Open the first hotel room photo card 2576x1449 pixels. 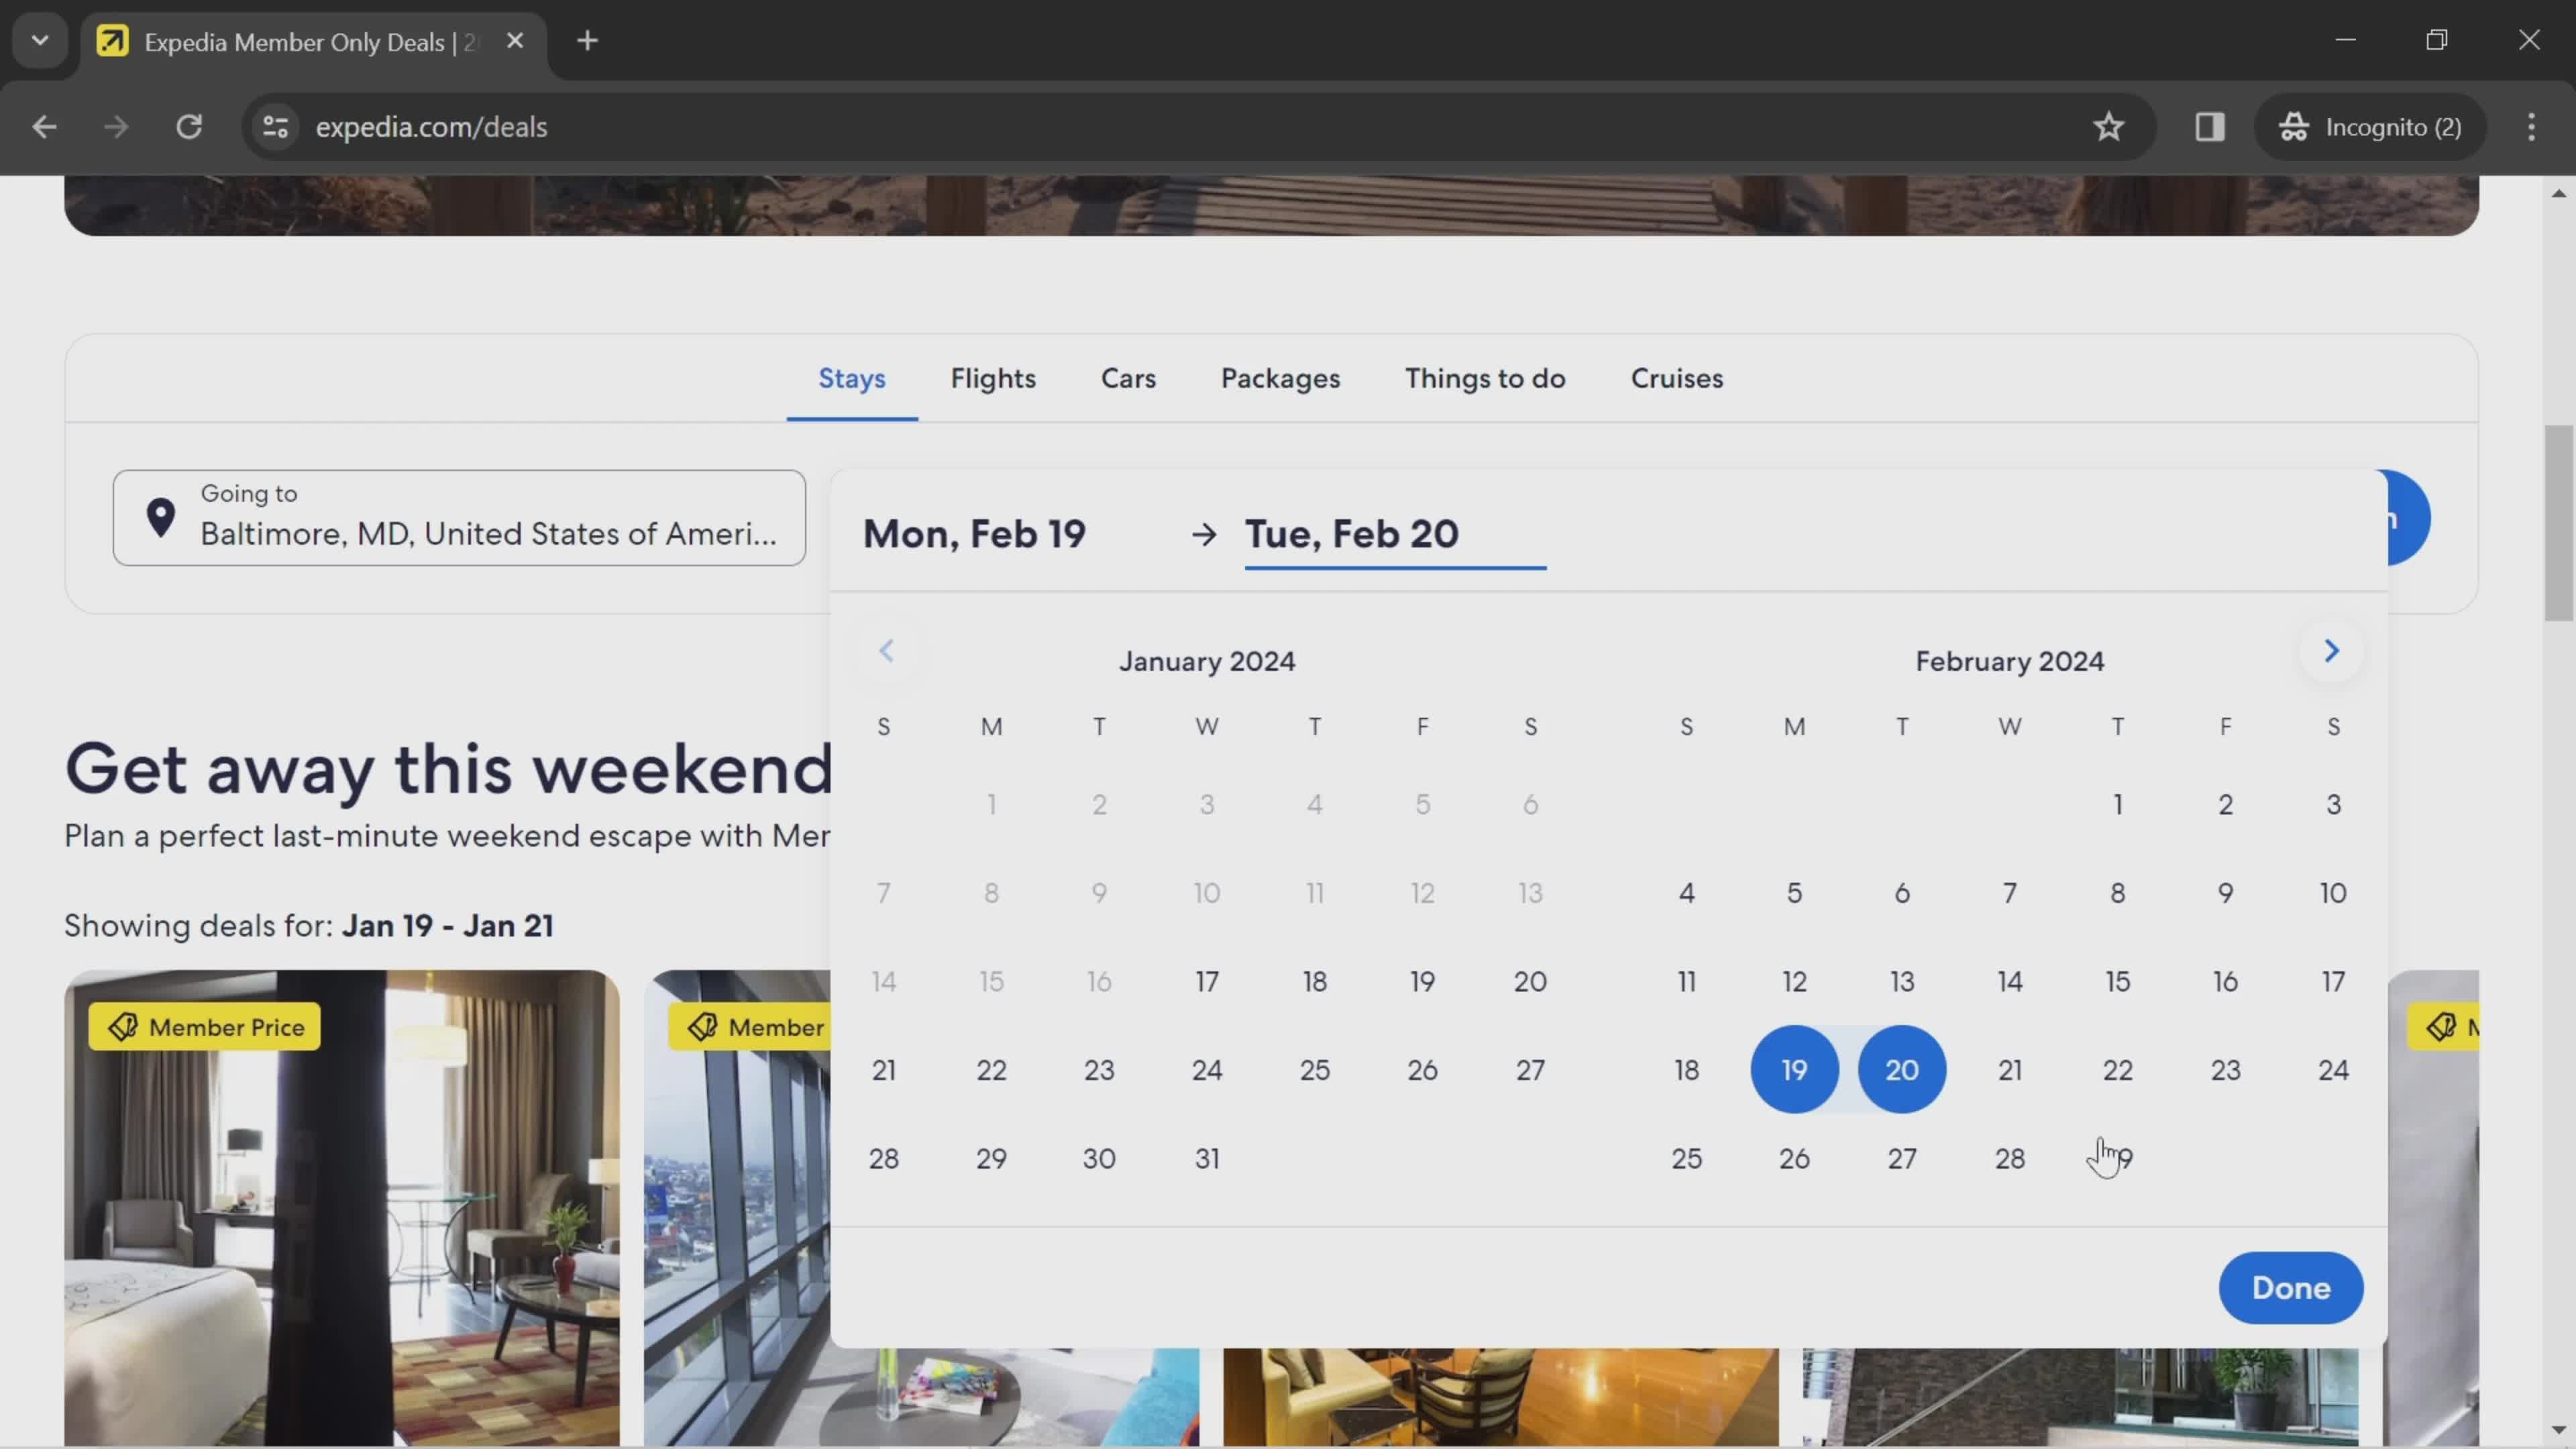point(342,1208)
